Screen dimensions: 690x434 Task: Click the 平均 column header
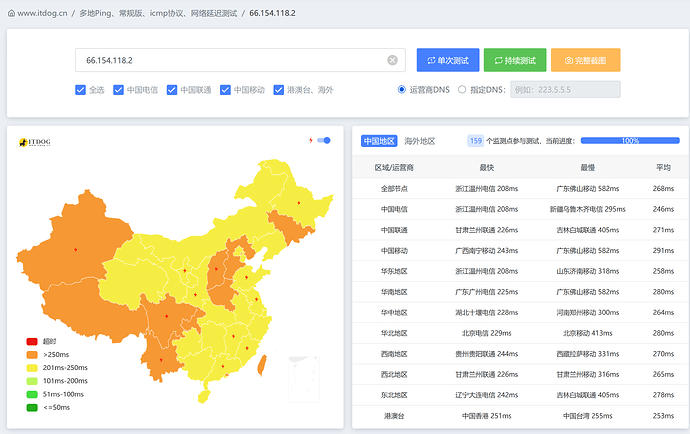coord(663,167)
